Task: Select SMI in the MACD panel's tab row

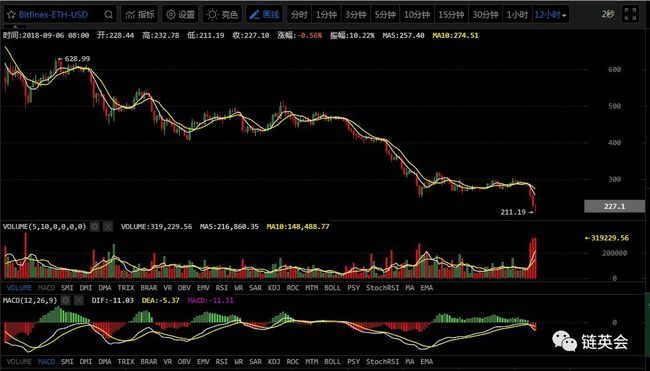Action: [x=67, y=361]
